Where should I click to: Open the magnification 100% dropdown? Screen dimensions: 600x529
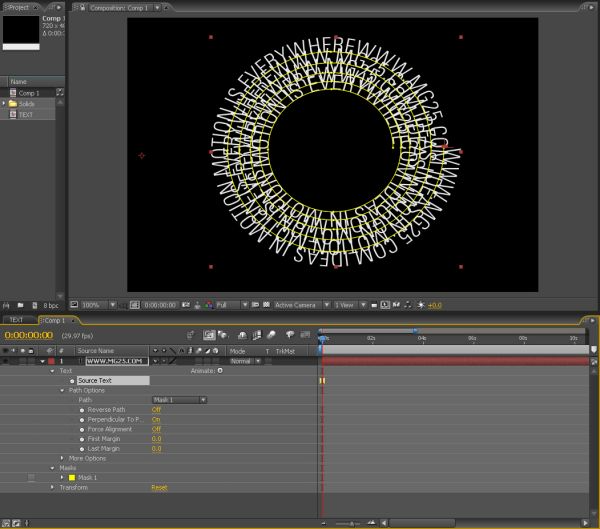[x=98, y=305]
